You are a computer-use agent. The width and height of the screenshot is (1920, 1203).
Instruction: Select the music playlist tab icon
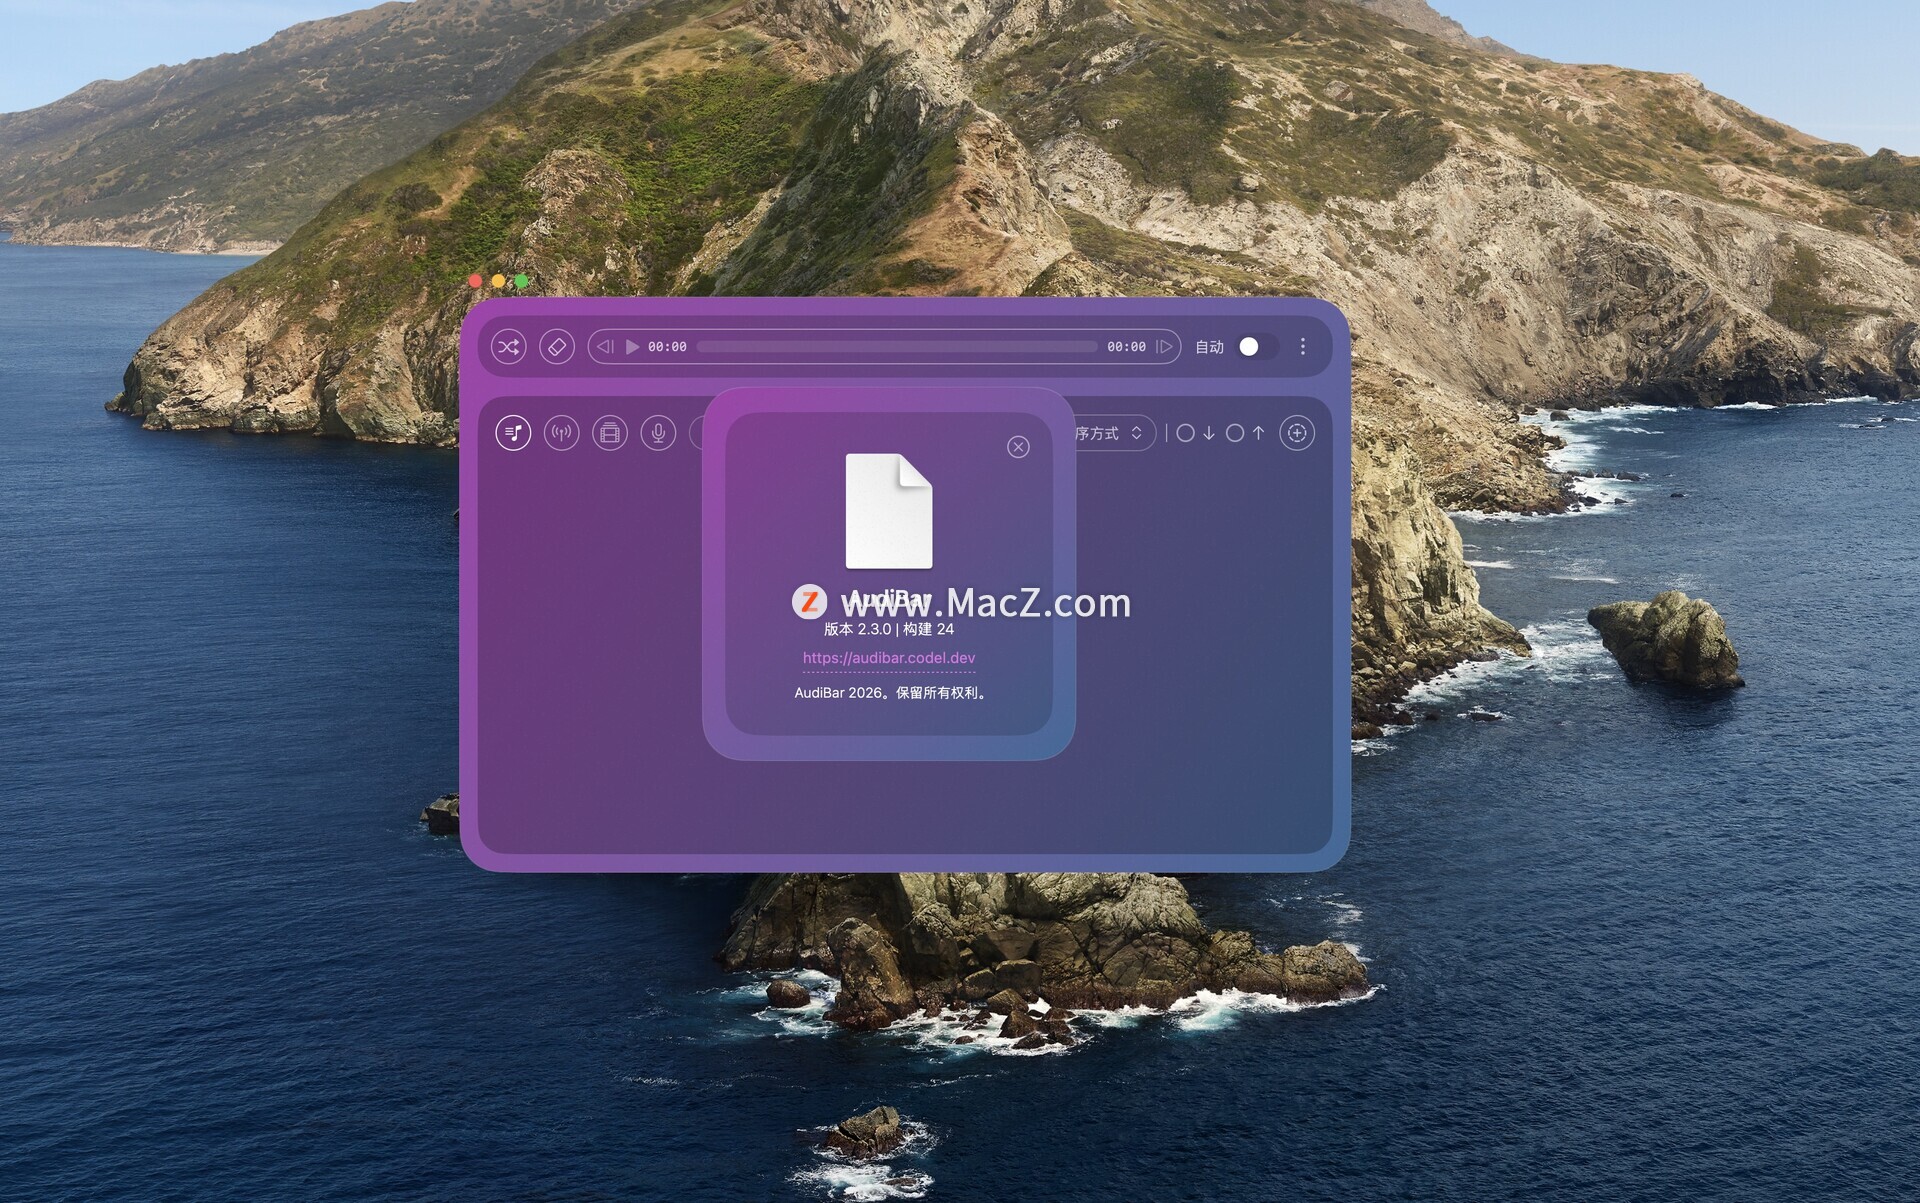(513, 433)
